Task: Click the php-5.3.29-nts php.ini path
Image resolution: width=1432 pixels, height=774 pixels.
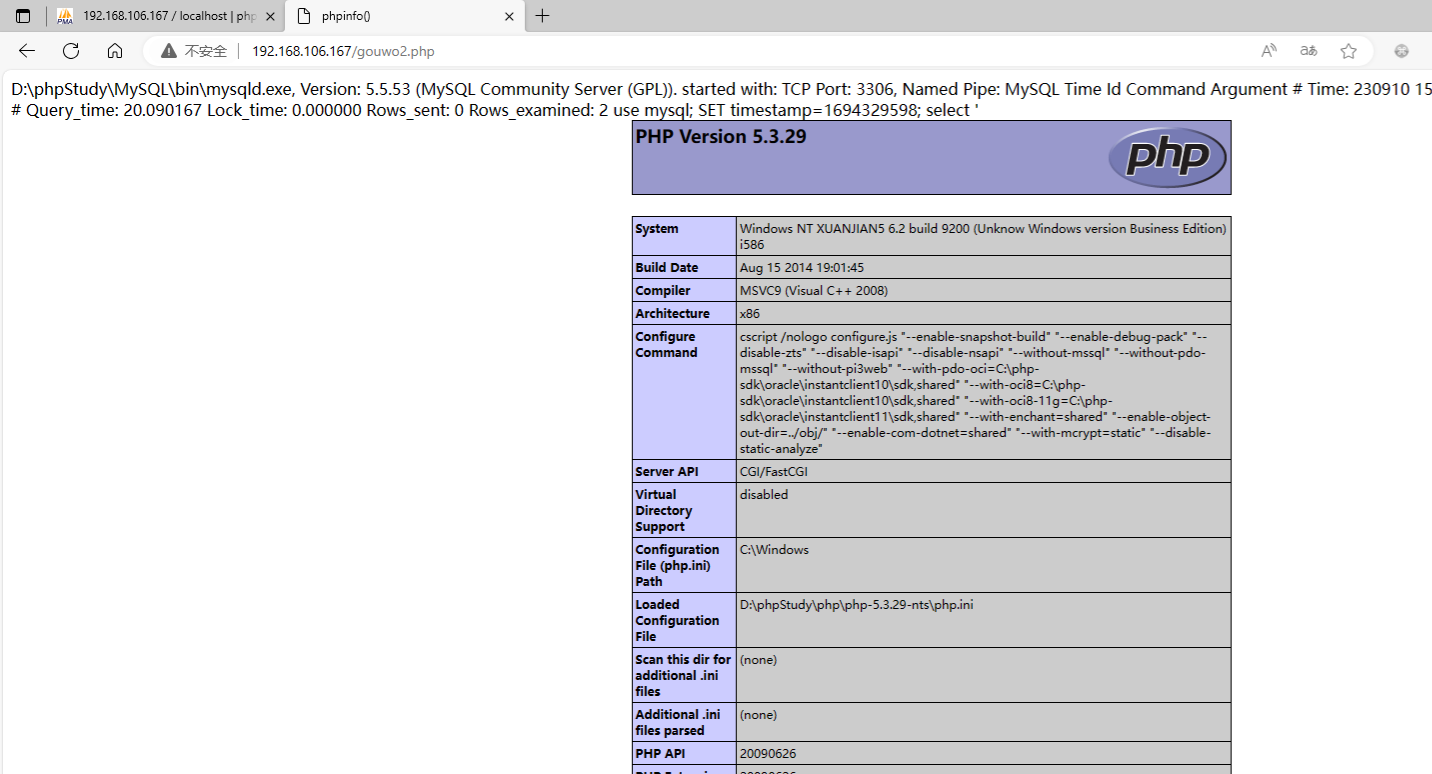Action: coord(857,605)
